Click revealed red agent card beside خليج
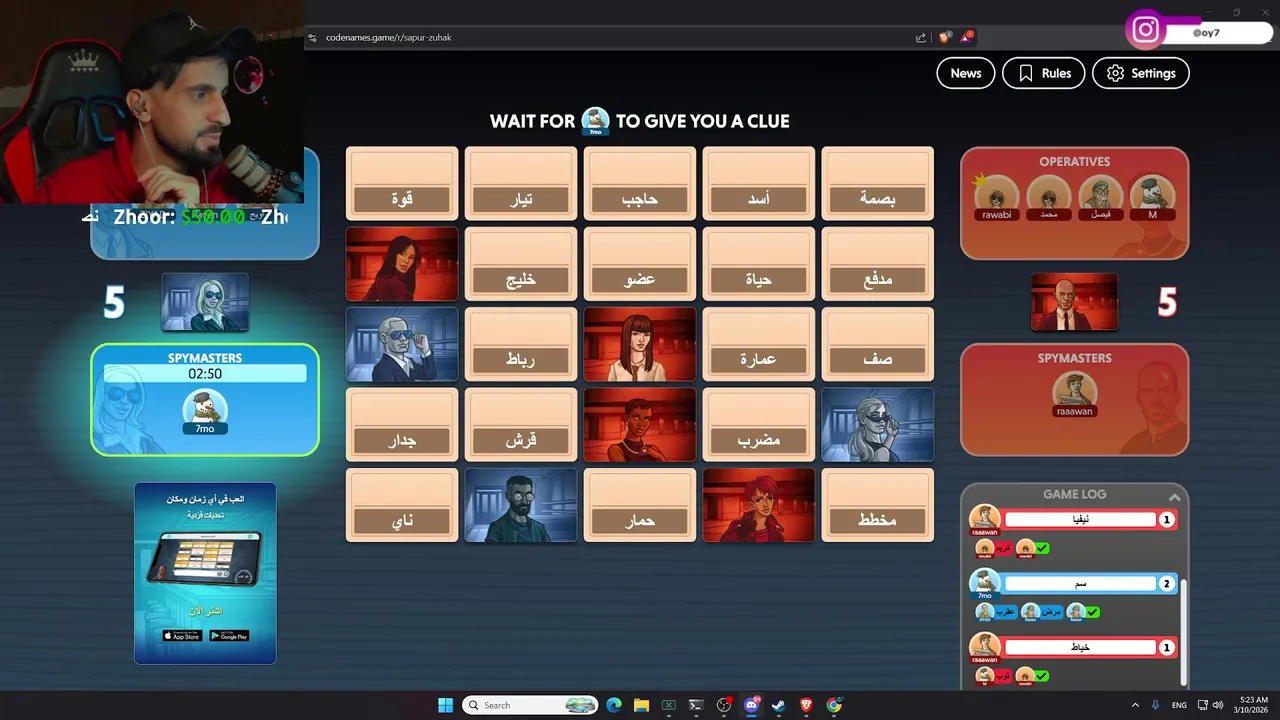The height and width of the screenshot is (720, 1280). (x=402, y=264)
